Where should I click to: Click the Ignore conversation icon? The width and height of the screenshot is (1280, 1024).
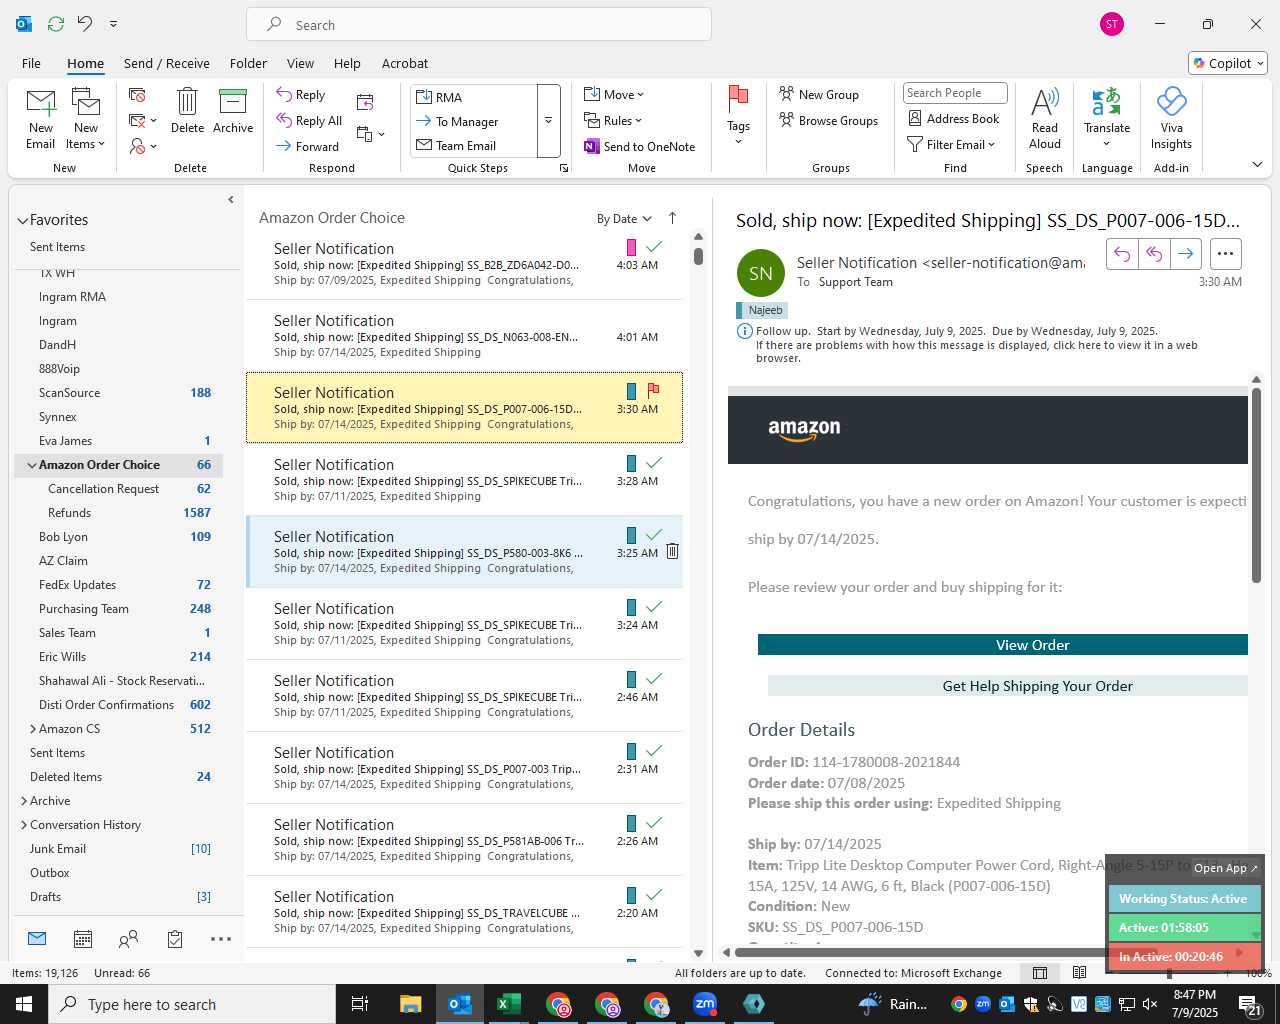tap(137, 95)
